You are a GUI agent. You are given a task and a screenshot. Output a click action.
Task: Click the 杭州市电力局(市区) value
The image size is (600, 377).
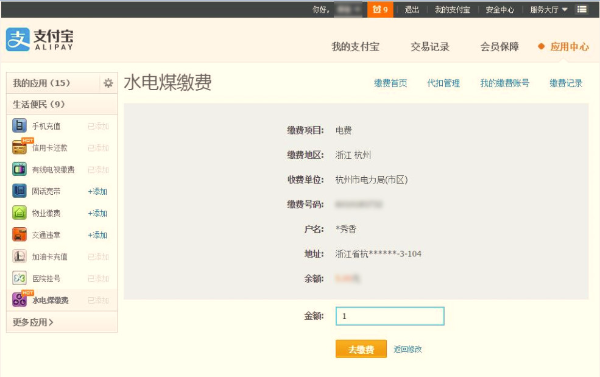372,180
